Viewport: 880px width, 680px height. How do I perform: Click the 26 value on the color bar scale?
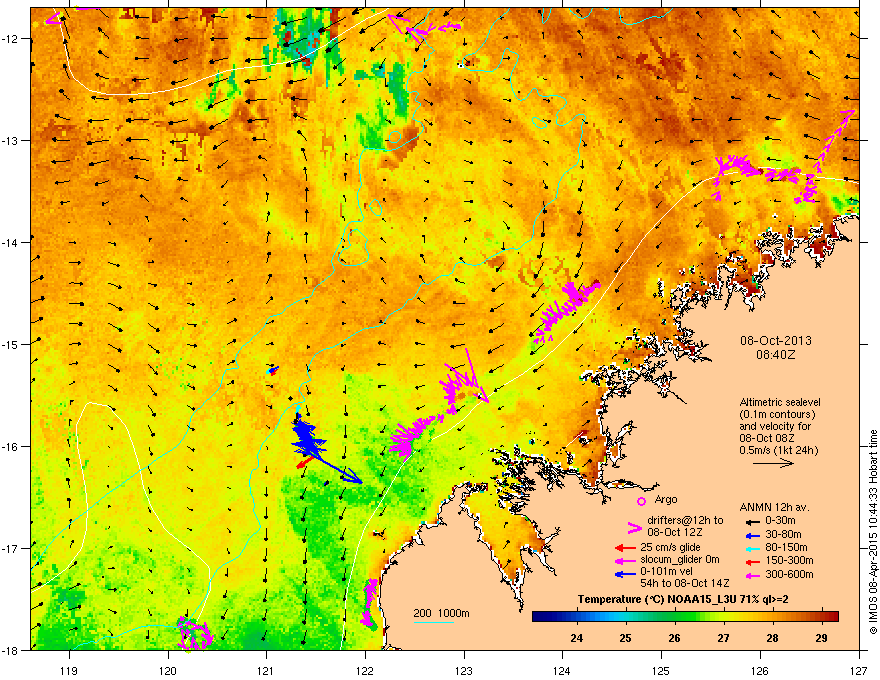(x=675, y=638)
